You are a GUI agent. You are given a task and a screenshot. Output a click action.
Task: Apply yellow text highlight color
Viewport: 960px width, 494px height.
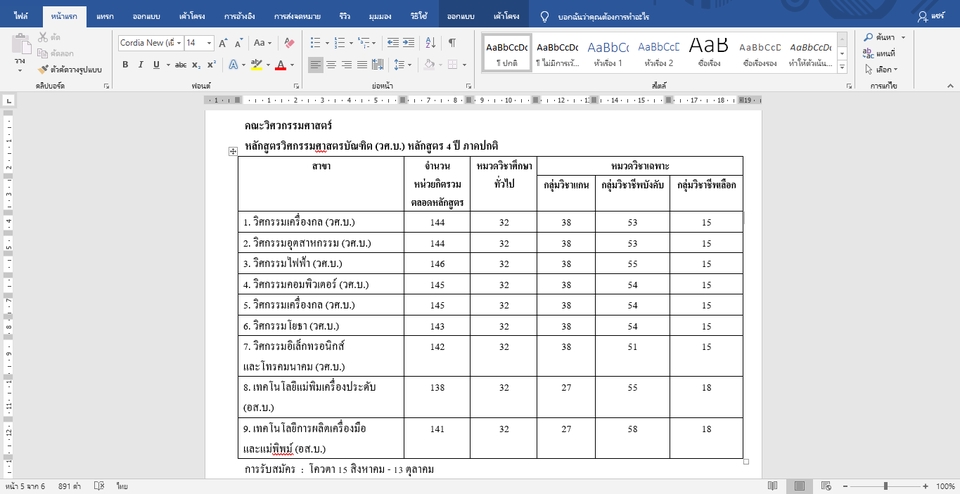257,64
